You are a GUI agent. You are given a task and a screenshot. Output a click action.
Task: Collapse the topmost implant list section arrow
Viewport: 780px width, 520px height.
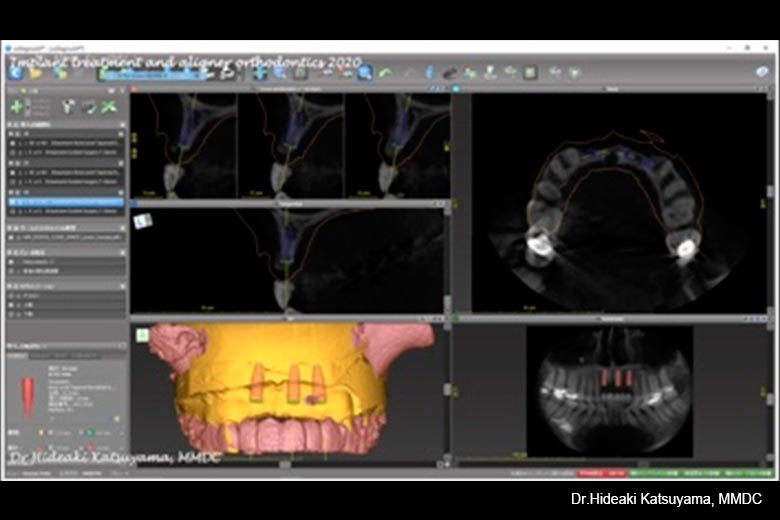(x=121, y=124)
